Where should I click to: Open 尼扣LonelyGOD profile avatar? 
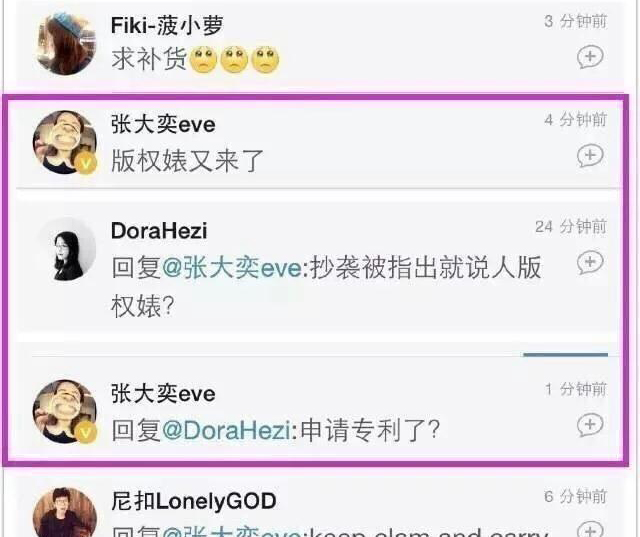65,513
